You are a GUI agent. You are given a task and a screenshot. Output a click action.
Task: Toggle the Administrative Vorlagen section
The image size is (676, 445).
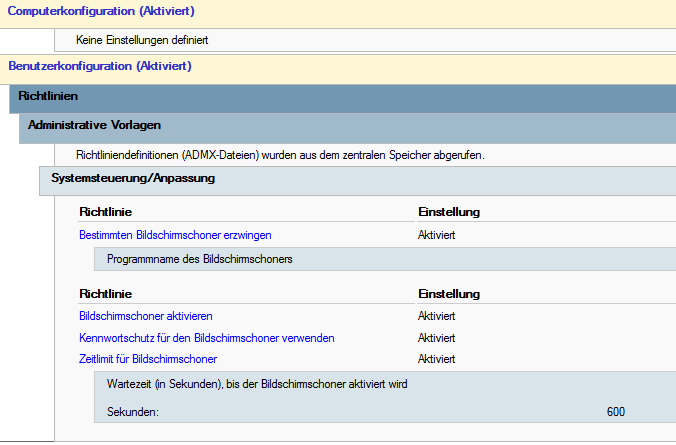[x=95, y=125]
